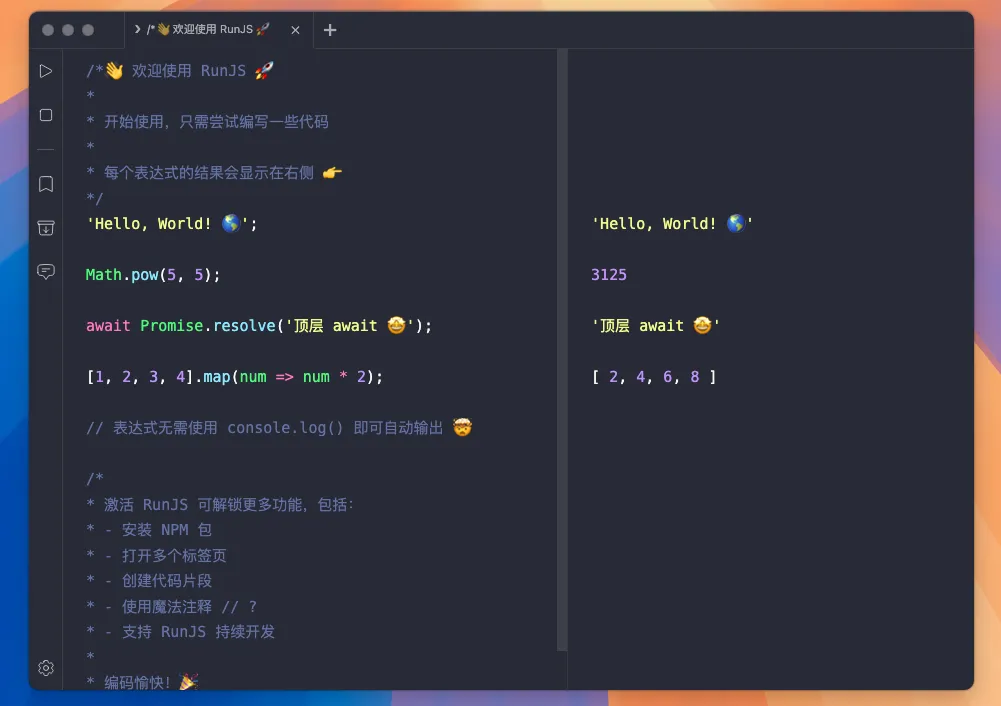Open the NPM packages box icon

click(46, 228)
